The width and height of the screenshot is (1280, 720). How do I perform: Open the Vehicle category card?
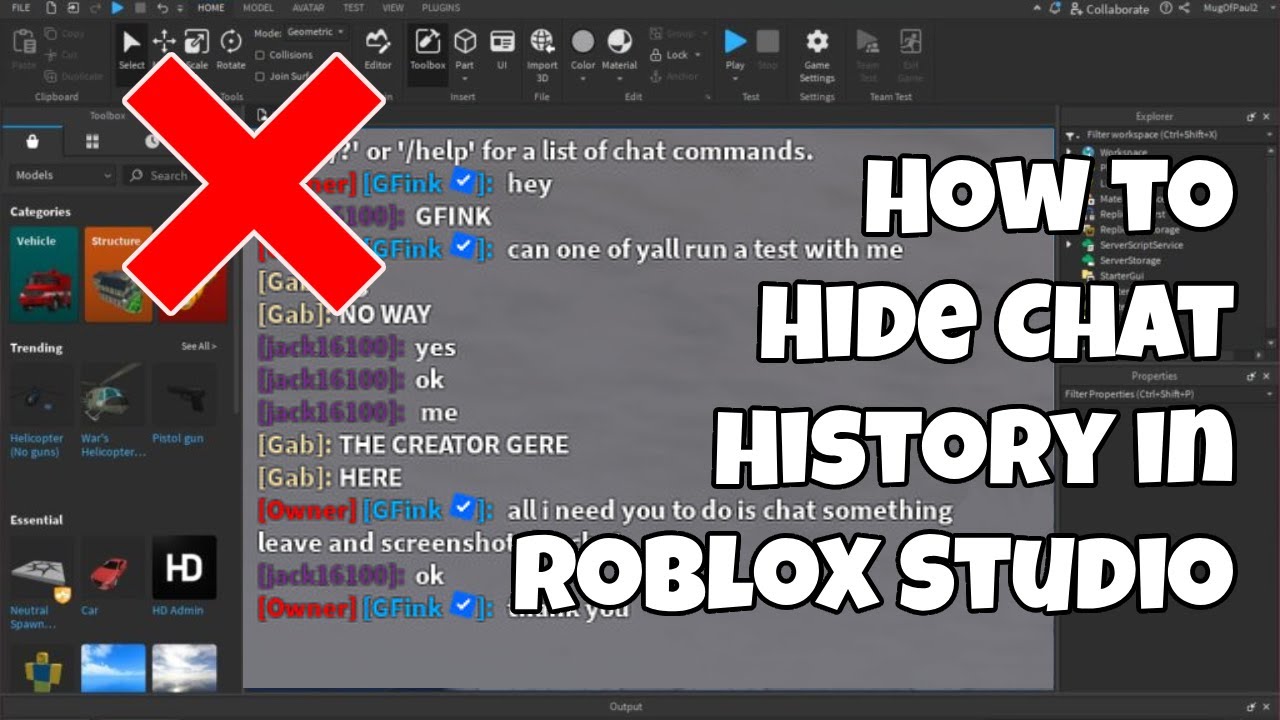click(x=43, y=275)
